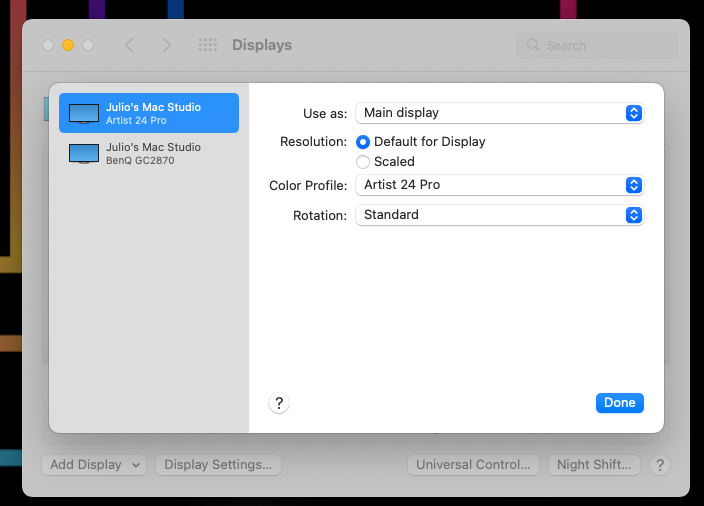Click the back navigation chevron
The image size is (704, 506).
[129, 45]
